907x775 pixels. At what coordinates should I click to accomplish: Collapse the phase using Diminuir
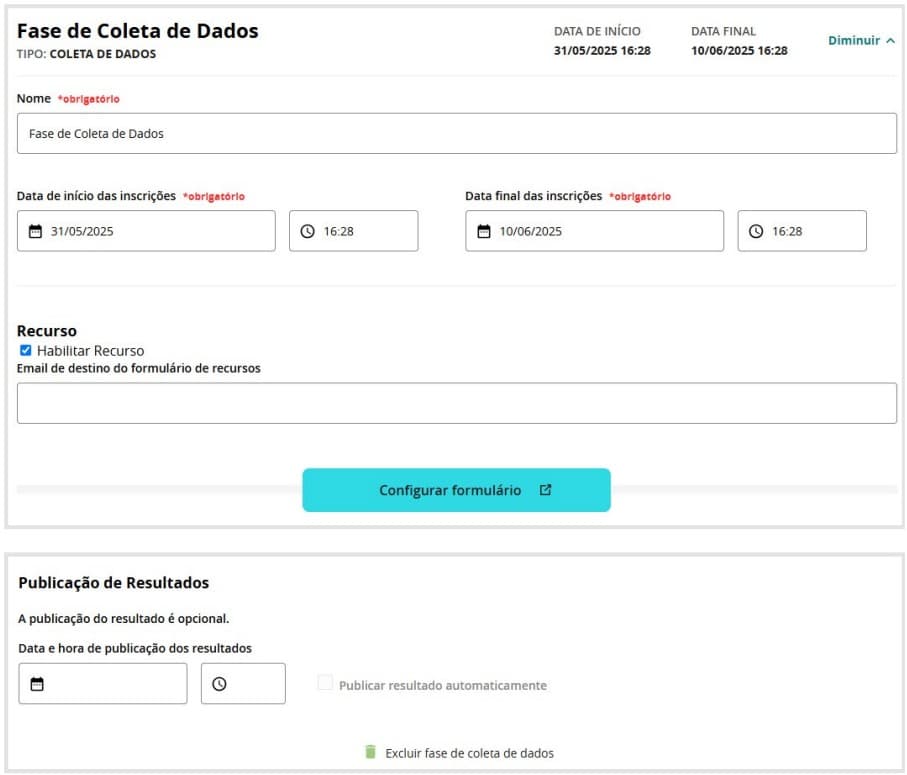(854, 41)
